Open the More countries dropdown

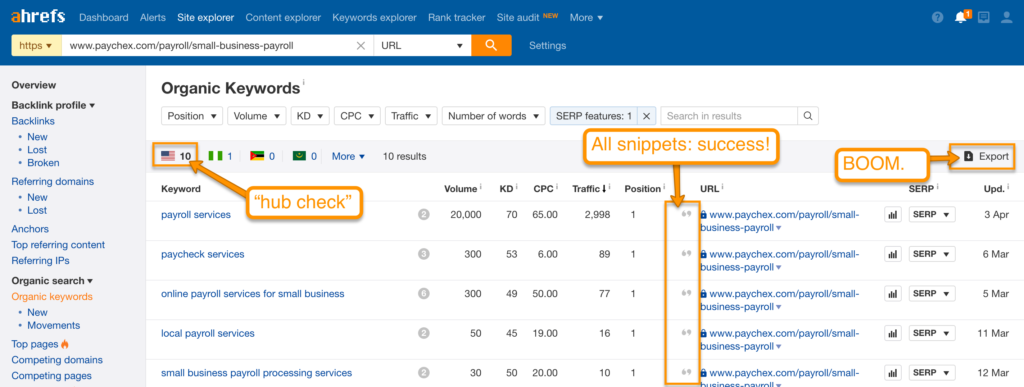tap(348, 156)
